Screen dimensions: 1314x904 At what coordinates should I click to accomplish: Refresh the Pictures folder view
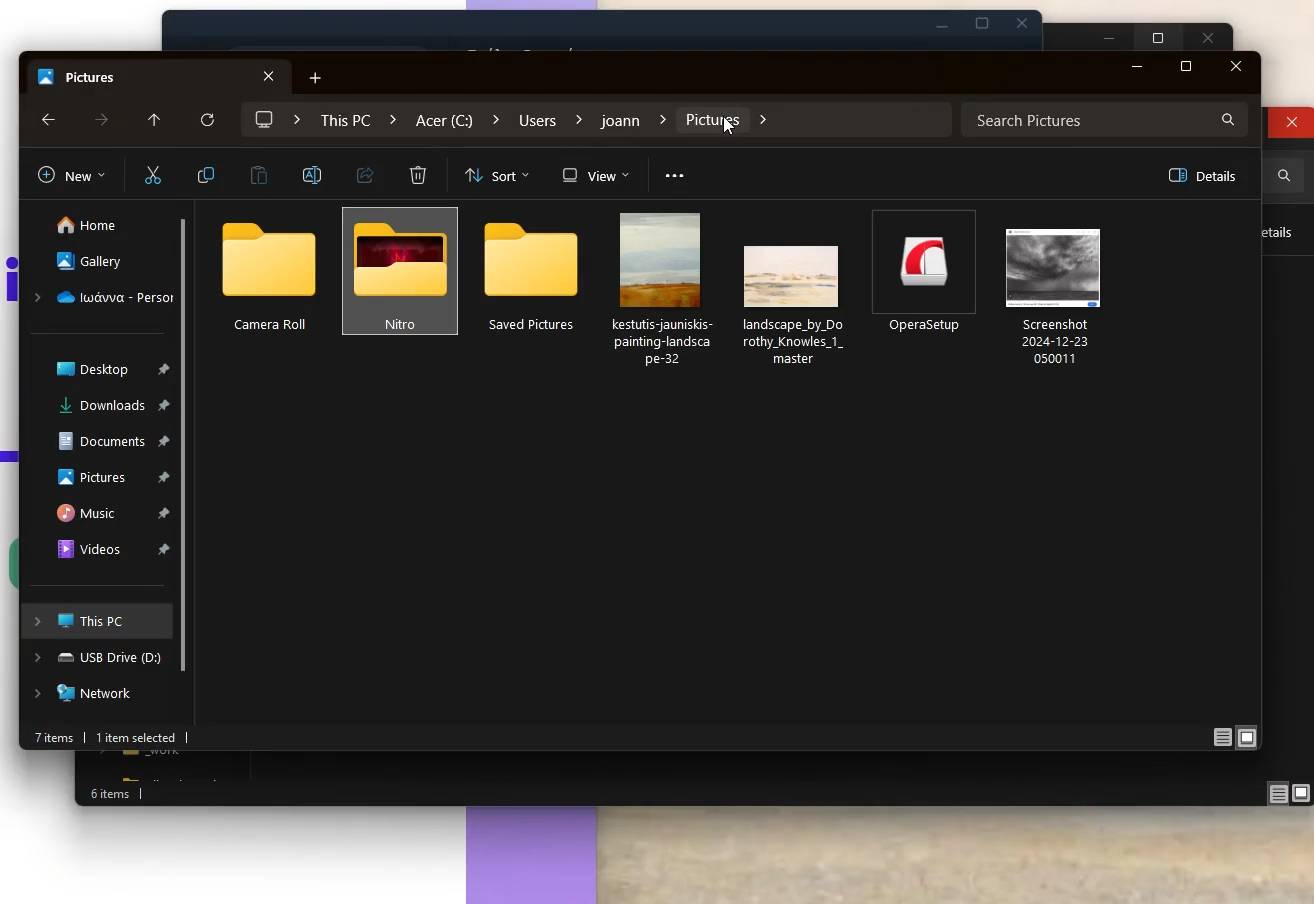[207, 120]
